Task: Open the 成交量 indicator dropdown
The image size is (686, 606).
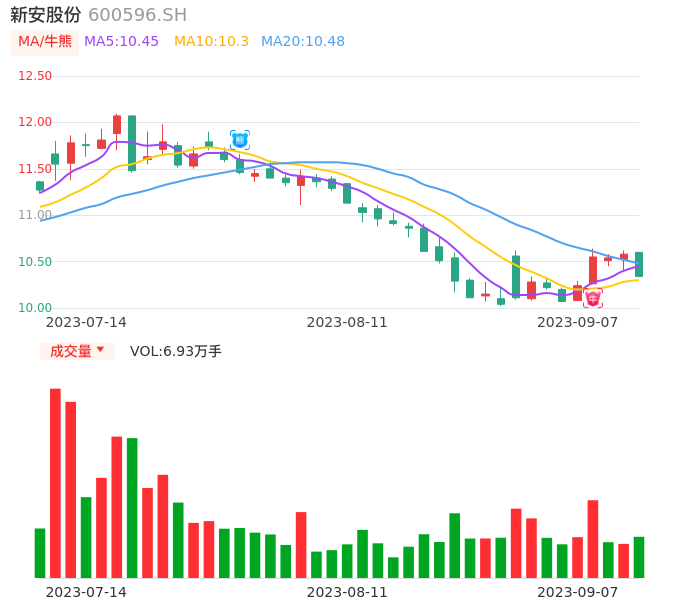Action: [77, 351]
